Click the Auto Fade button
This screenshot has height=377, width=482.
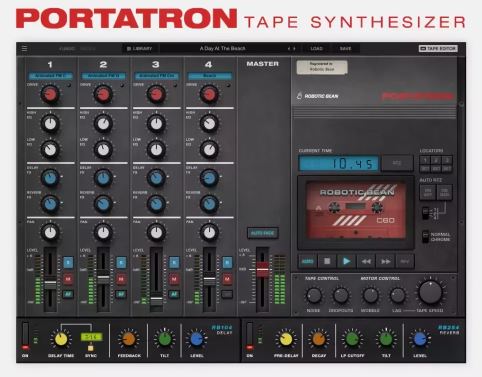click(x=263, y=233)
